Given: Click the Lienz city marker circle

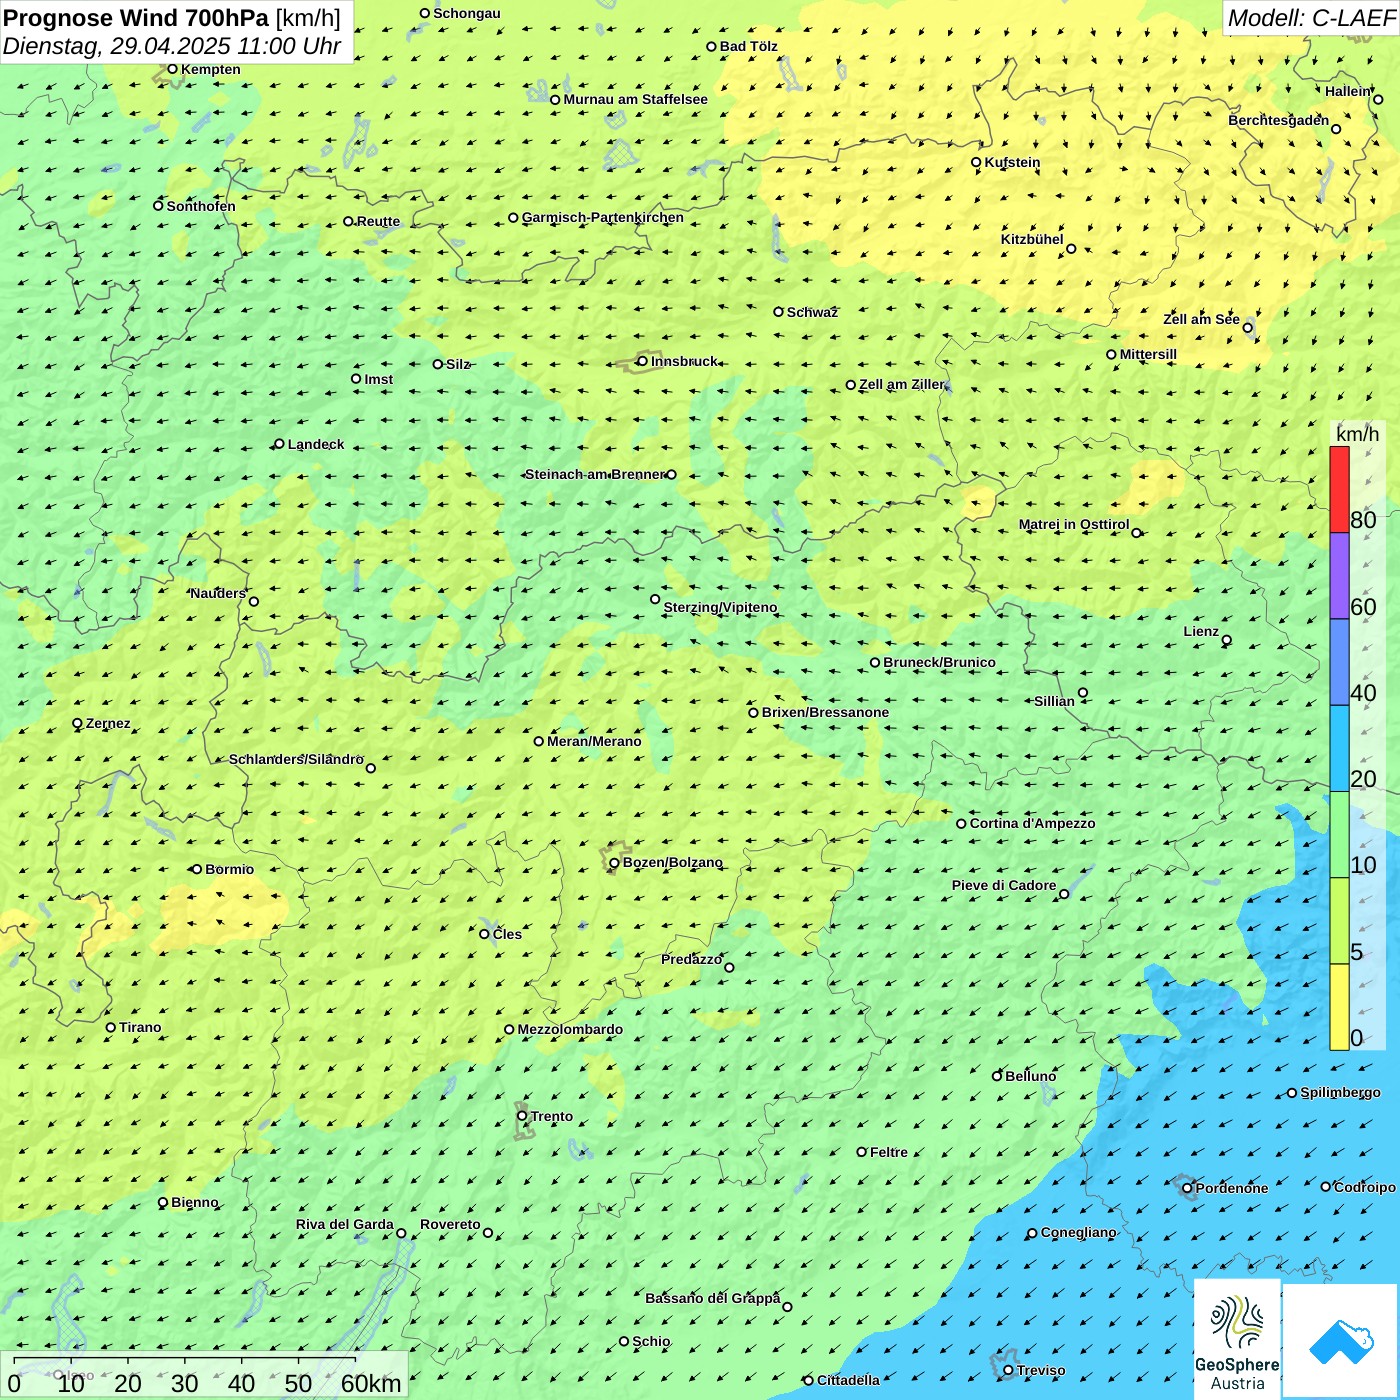Looking at the screenshot, I should [x=1227, y=640].
